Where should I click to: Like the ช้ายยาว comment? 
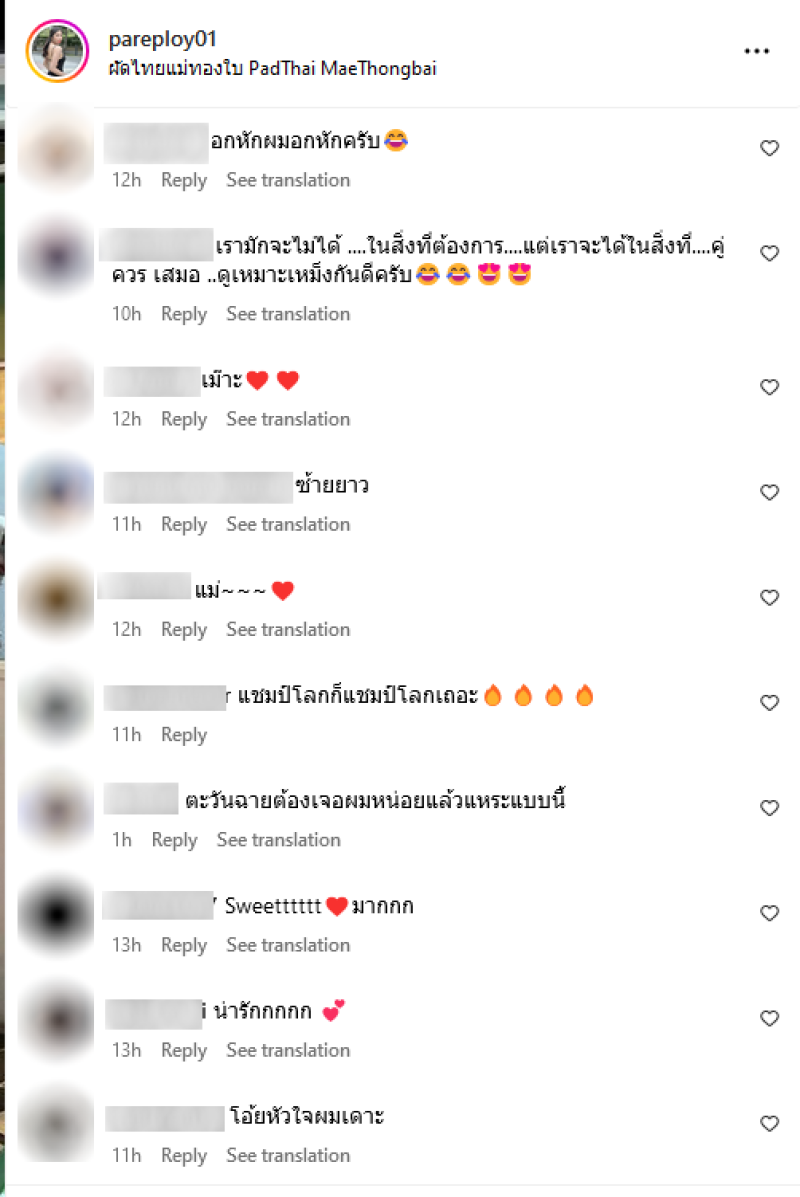(x=769, y=492)
